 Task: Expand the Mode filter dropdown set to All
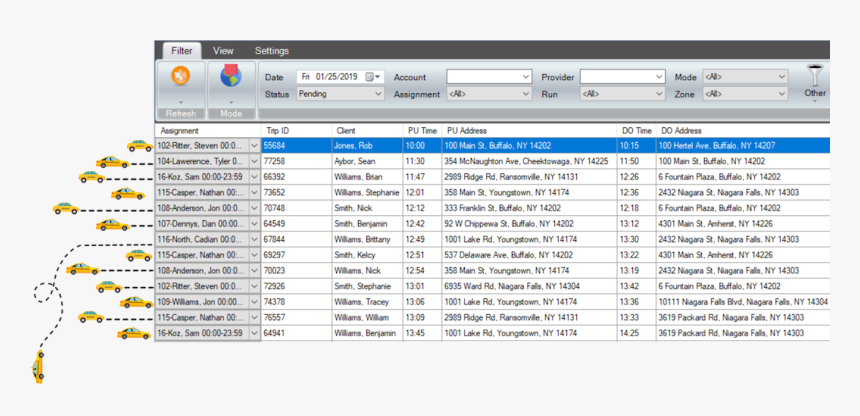[781, 77]
